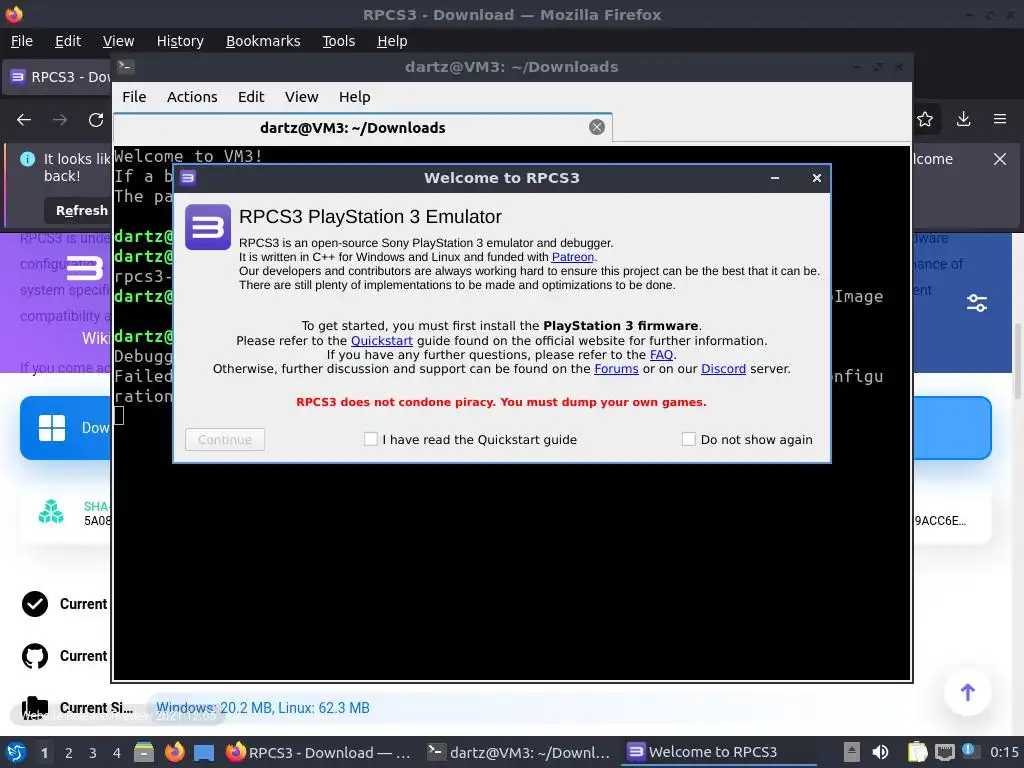This screenshot has height=768, width=1024.
Task: Check 'I have read the Quickstart guide'
Action: (370, 440)
